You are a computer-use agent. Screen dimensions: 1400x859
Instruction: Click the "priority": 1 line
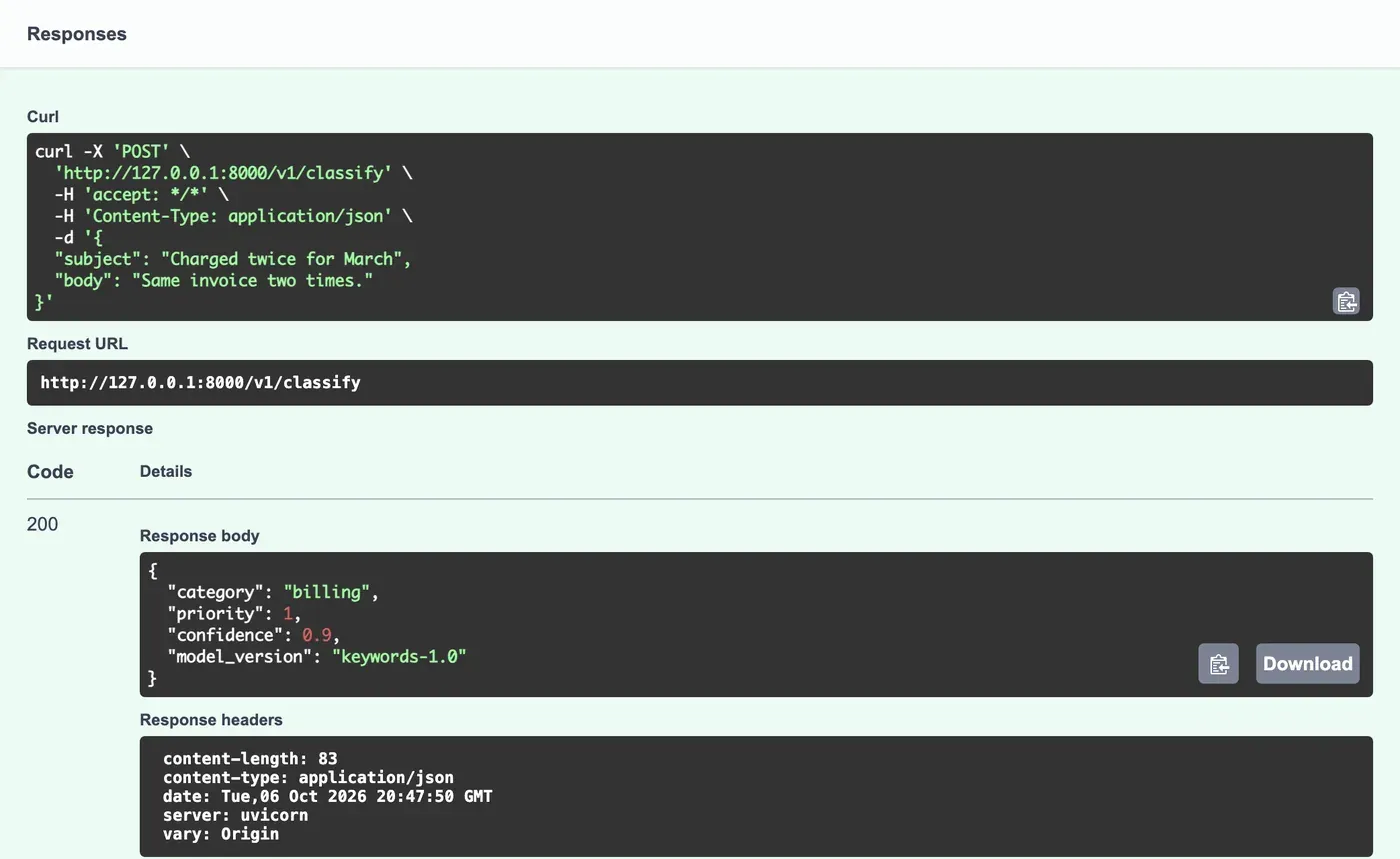pyautogui.click(x=234, y=614)
